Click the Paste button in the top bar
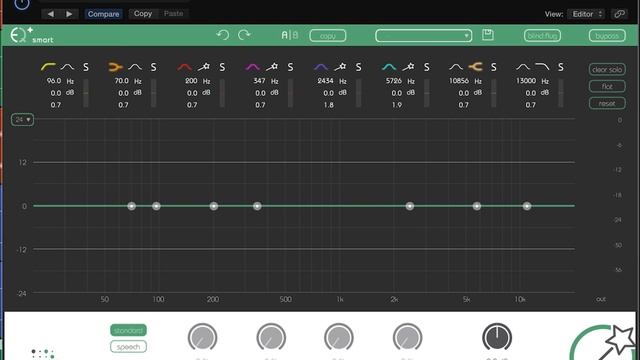The image size is (640, 360). [173, 13]
